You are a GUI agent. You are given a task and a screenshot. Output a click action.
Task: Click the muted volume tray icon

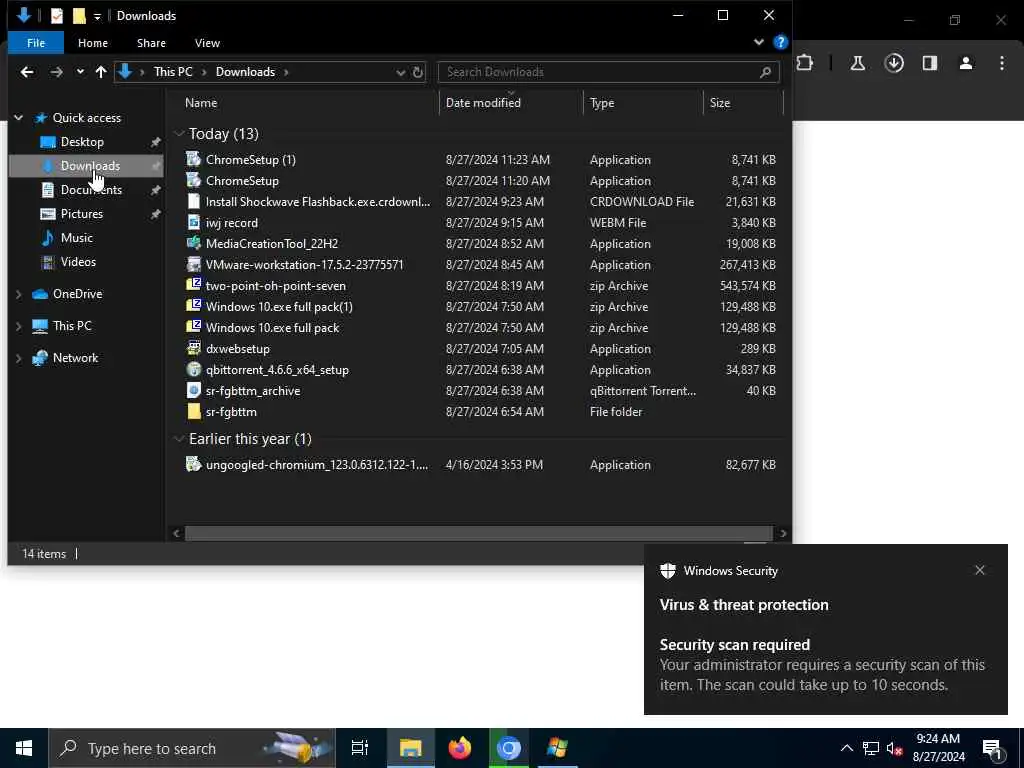coord(894,748)
